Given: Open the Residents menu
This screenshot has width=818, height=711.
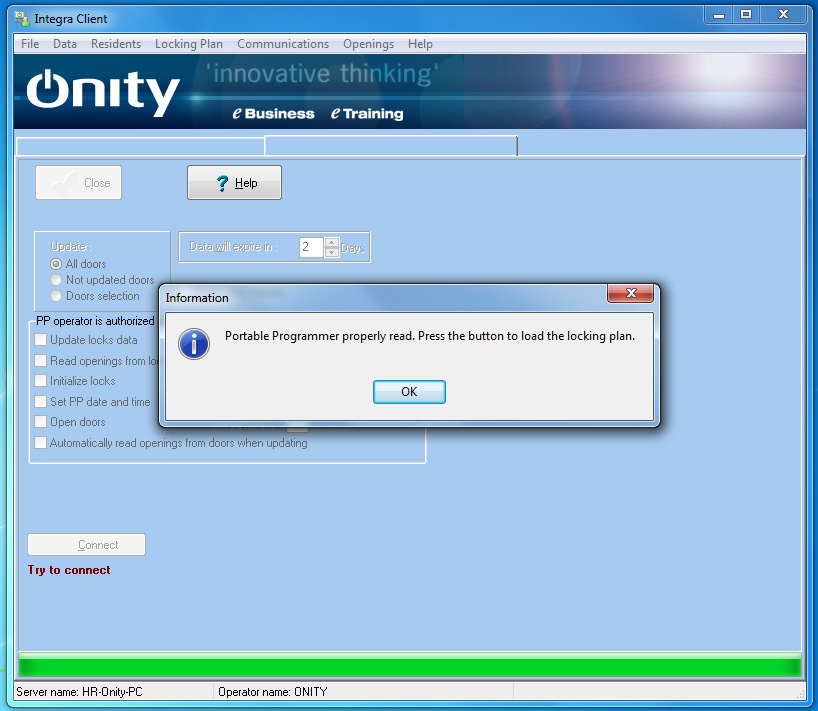Looking at the screenshot, I should pyautogui.click(x=115, y=44).
